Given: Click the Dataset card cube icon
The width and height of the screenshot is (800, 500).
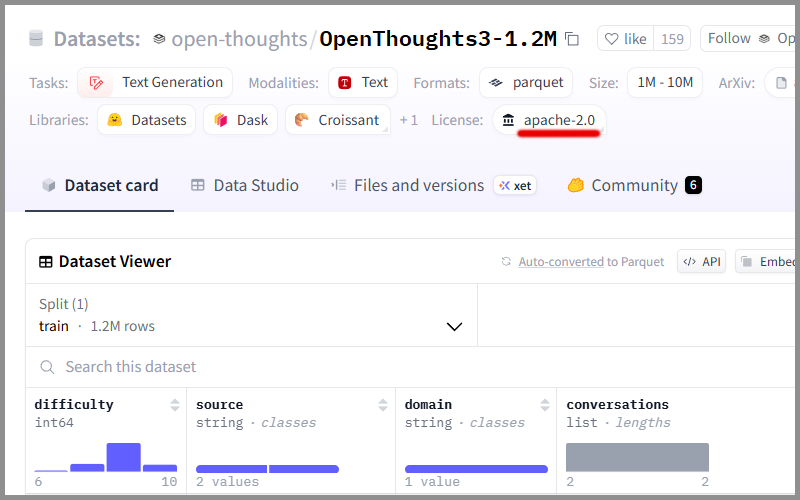Looking at the screenshot, I should [49, 185].
